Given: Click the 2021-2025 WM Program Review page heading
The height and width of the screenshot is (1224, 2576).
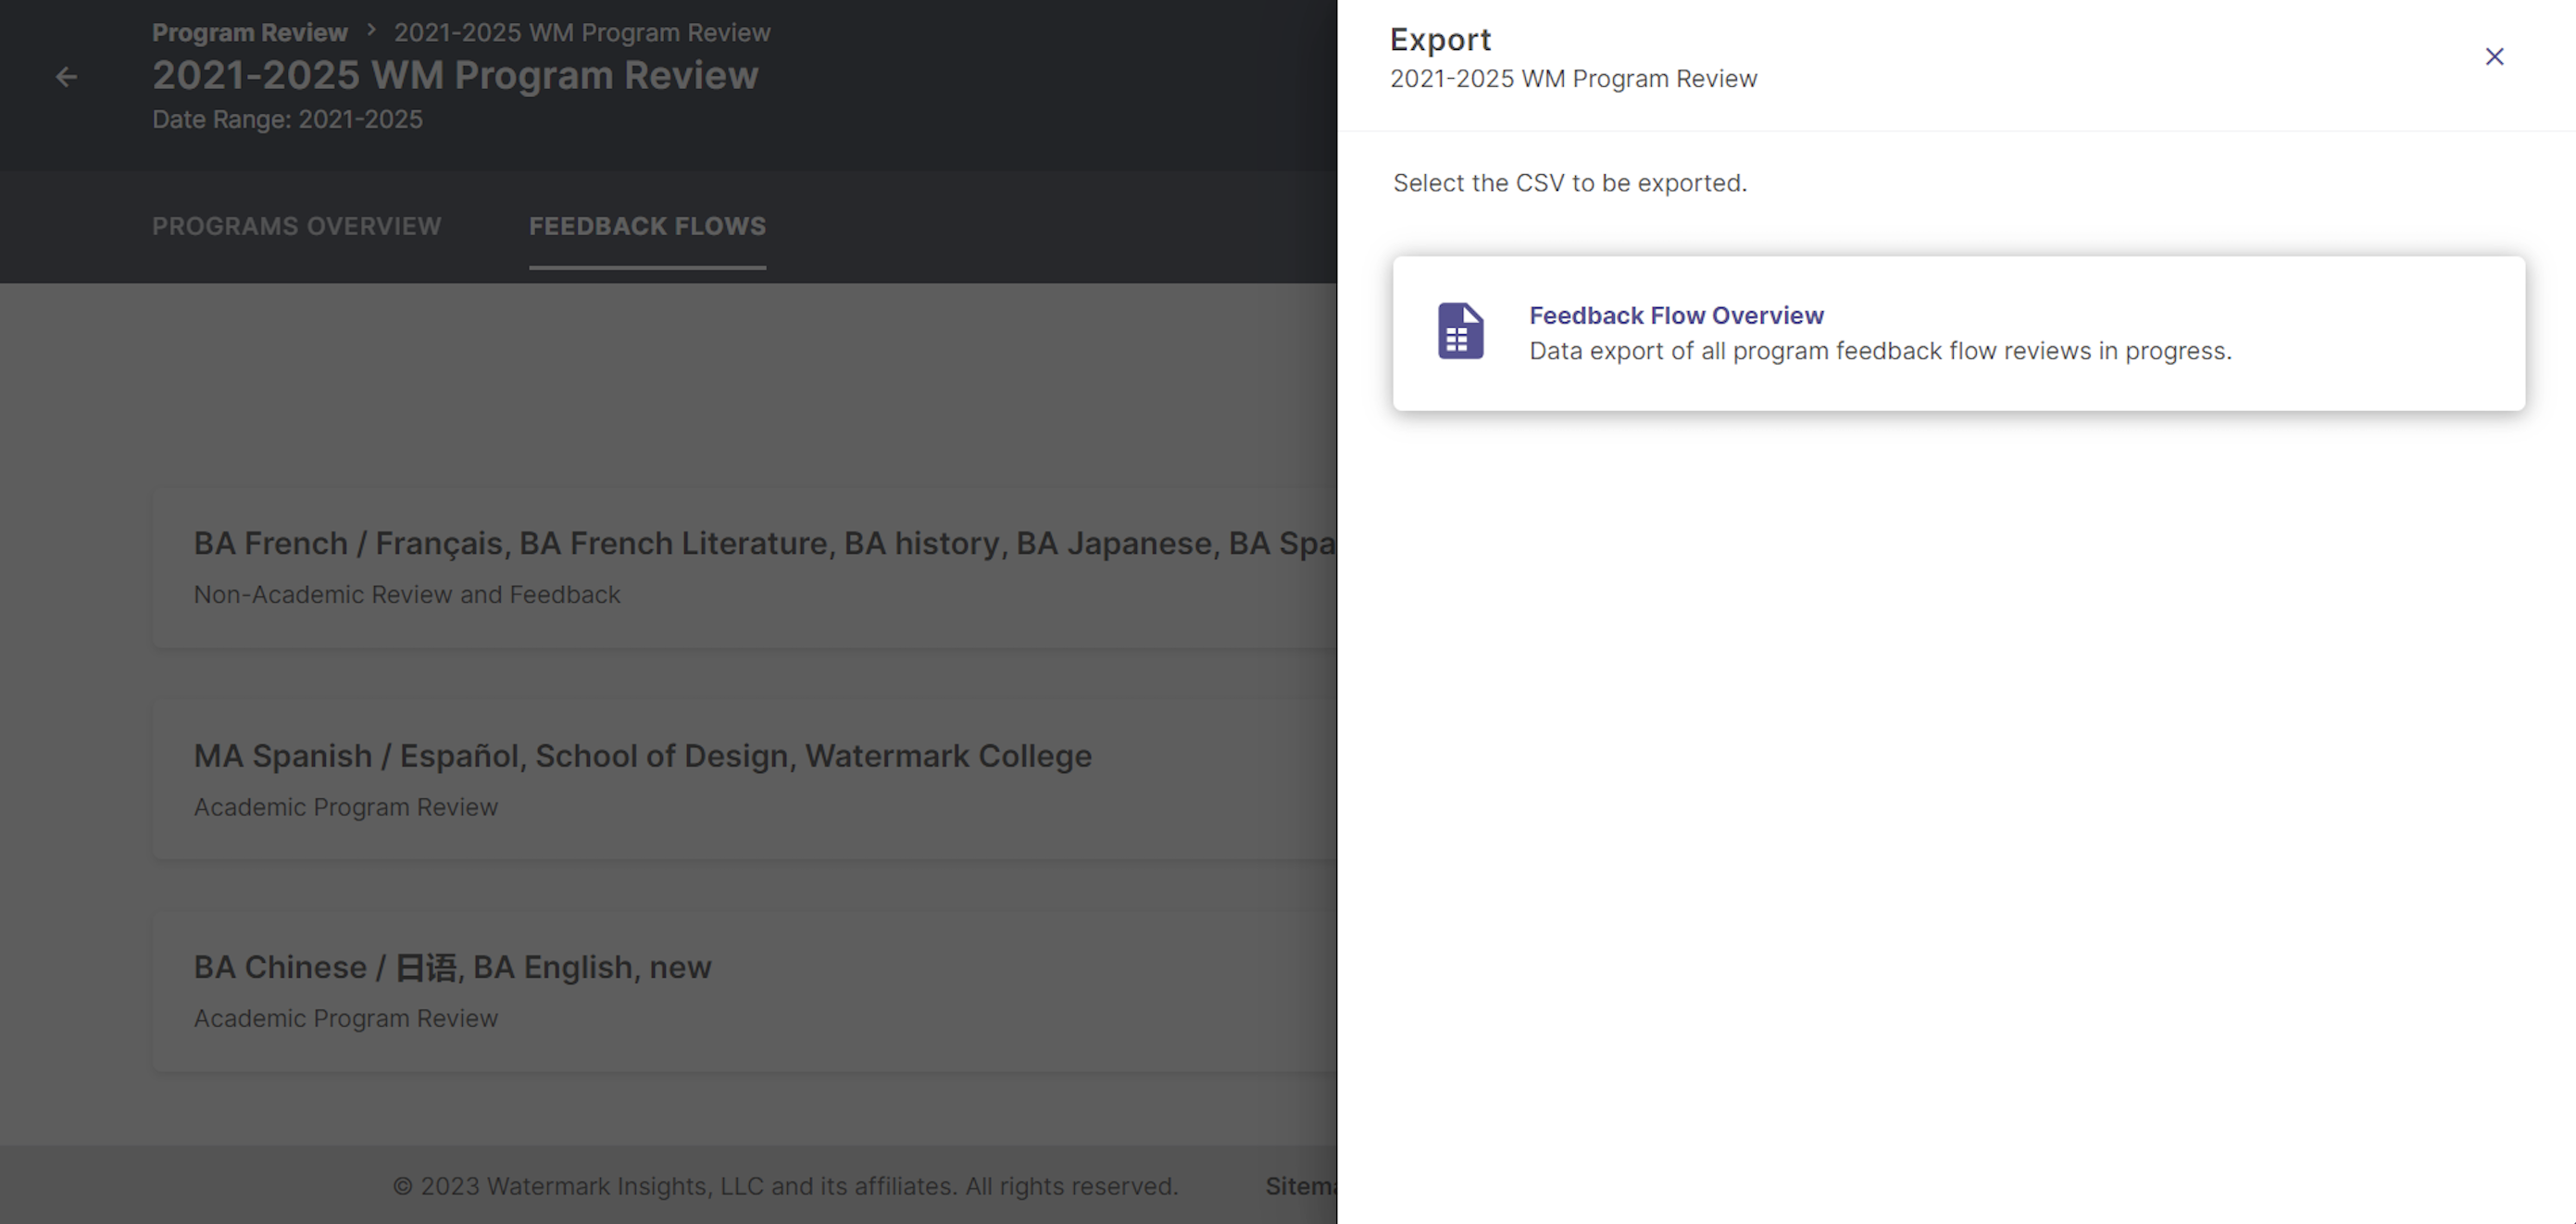Looking at the screenshot, I should tap(455, 75).
